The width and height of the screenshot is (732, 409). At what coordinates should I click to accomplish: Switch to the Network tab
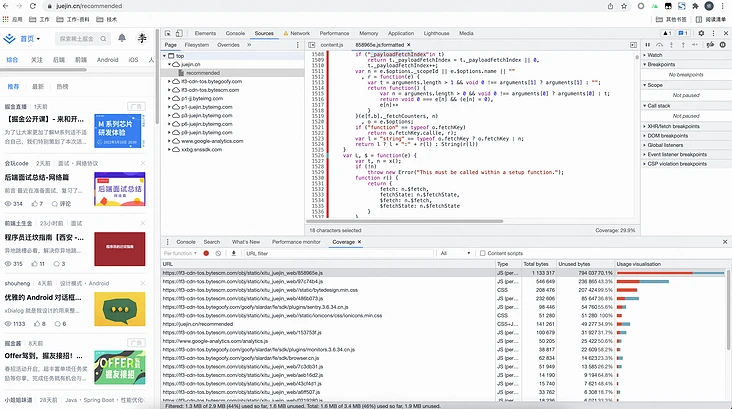point(296,33)
